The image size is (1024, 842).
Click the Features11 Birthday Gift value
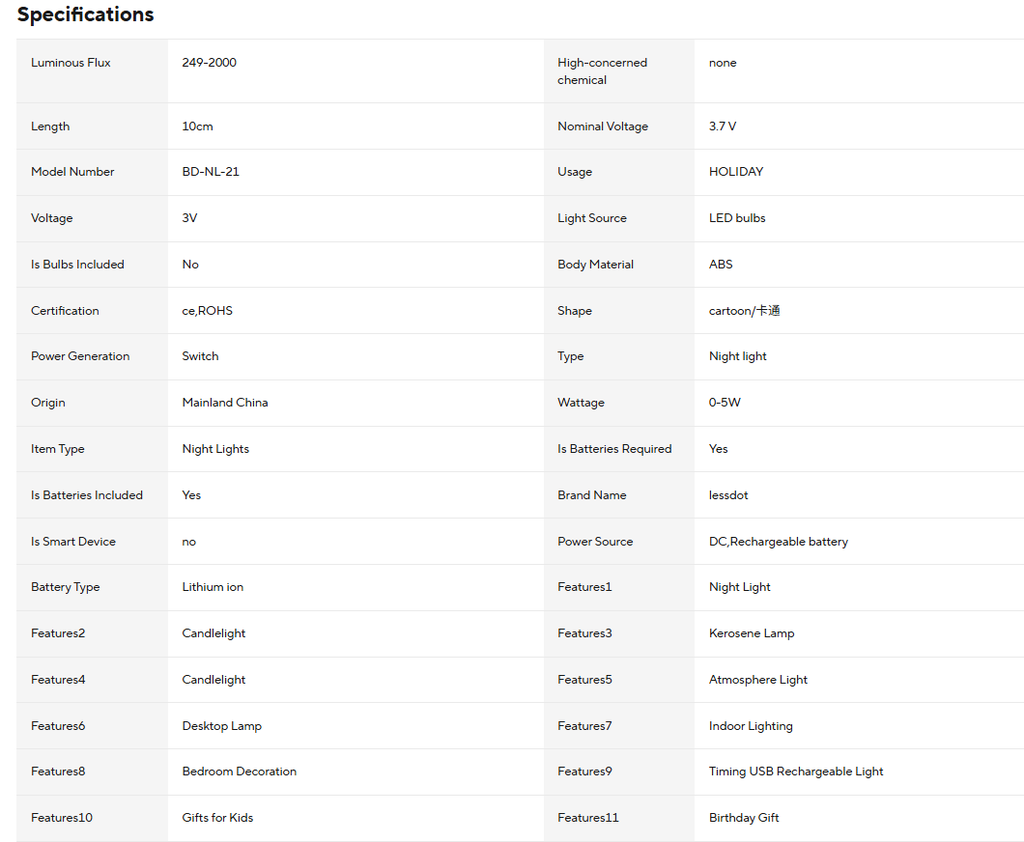point(744,818)
